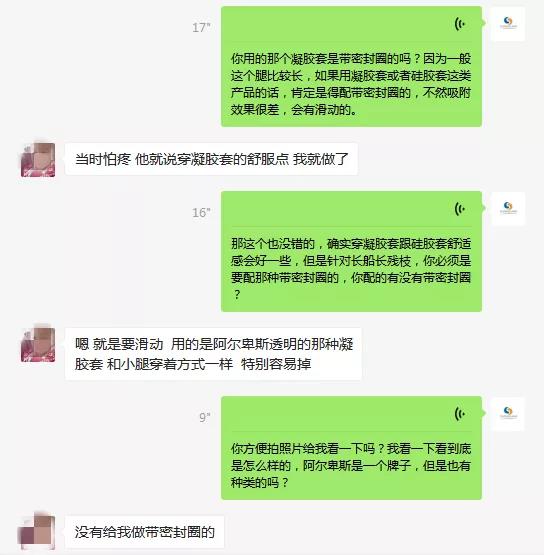
Task: Open blurred avatar next to 当时怕疼 message
Action: pyautogui.click(x=38, y=160)
